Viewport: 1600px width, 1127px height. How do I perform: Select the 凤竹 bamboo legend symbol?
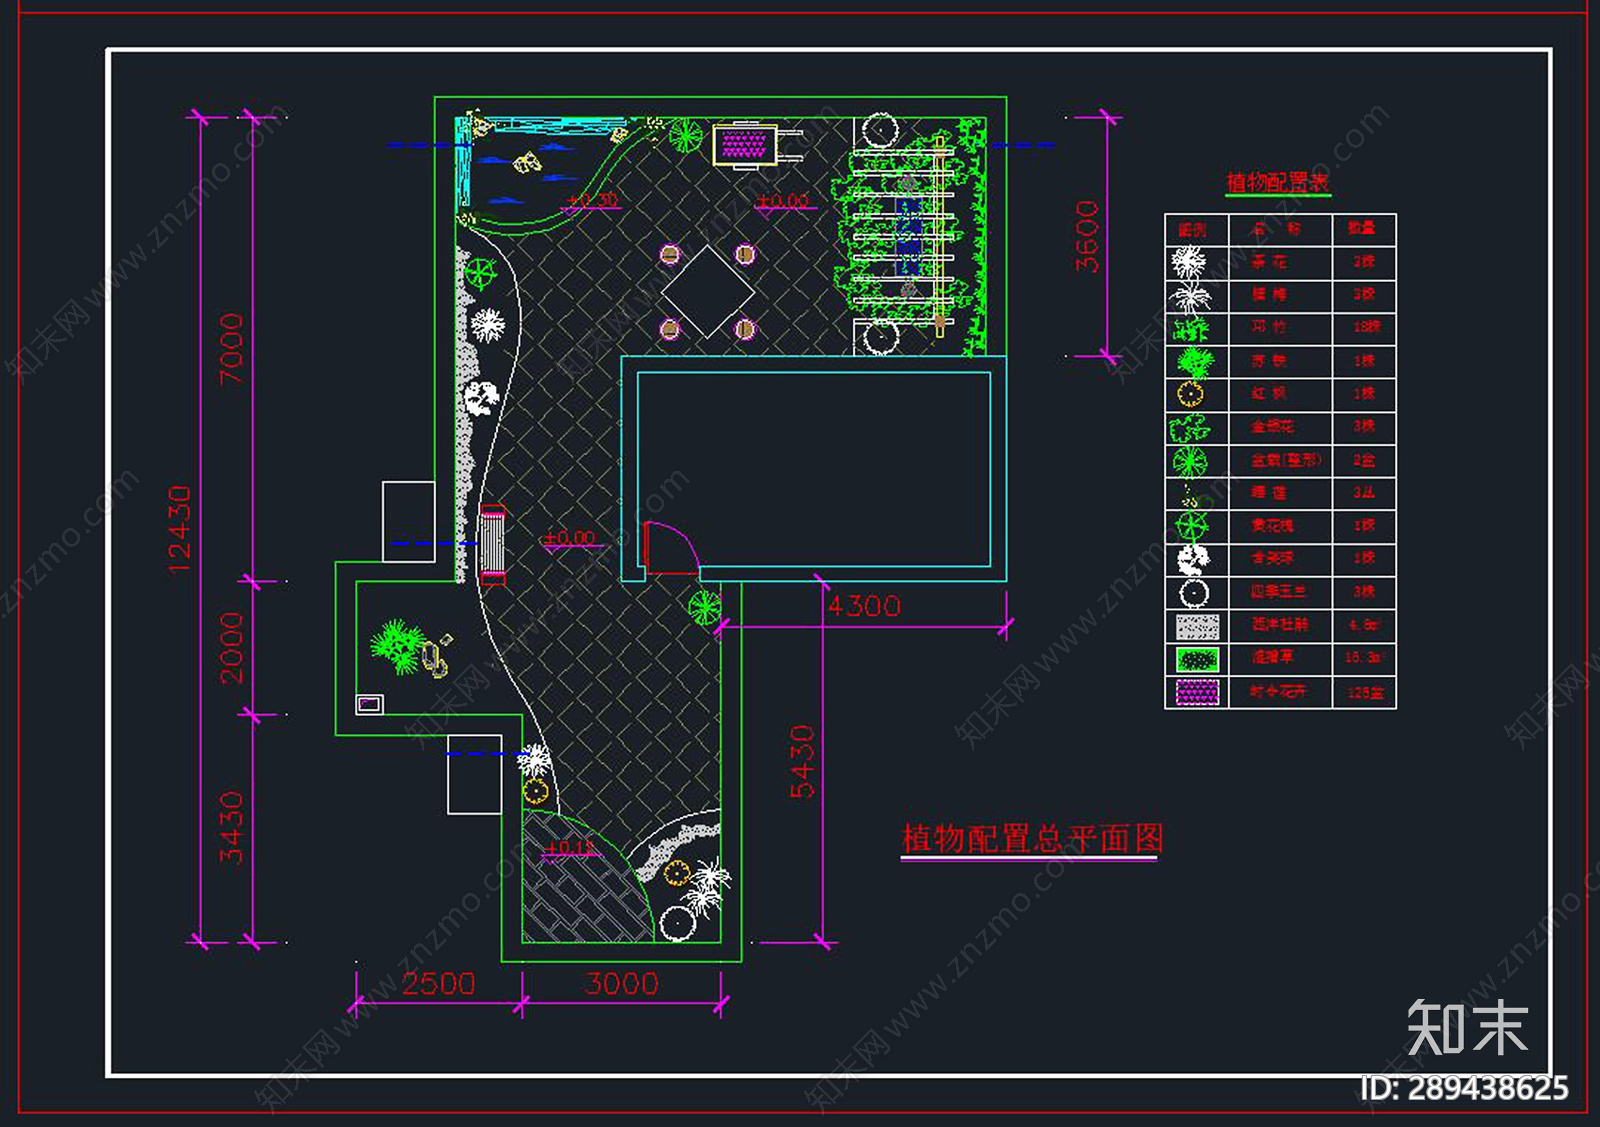tap(1189, 329)
